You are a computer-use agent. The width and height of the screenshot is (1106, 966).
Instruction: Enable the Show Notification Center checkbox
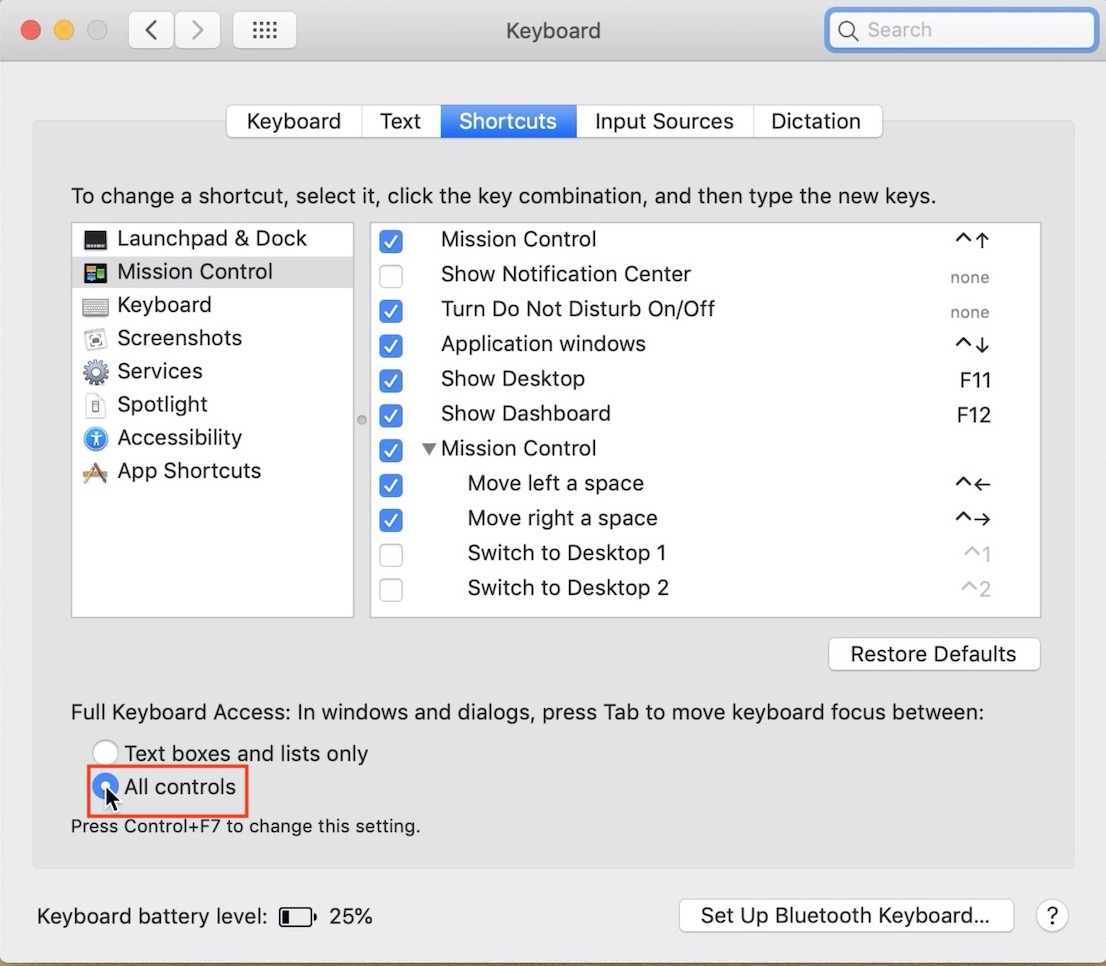391,276
